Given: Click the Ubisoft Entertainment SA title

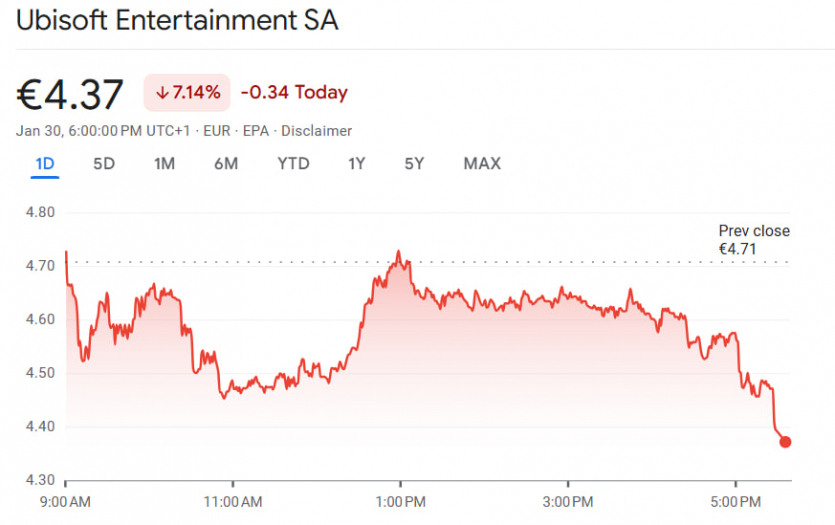Looking at the screenshot, I should tap(178, 21).
